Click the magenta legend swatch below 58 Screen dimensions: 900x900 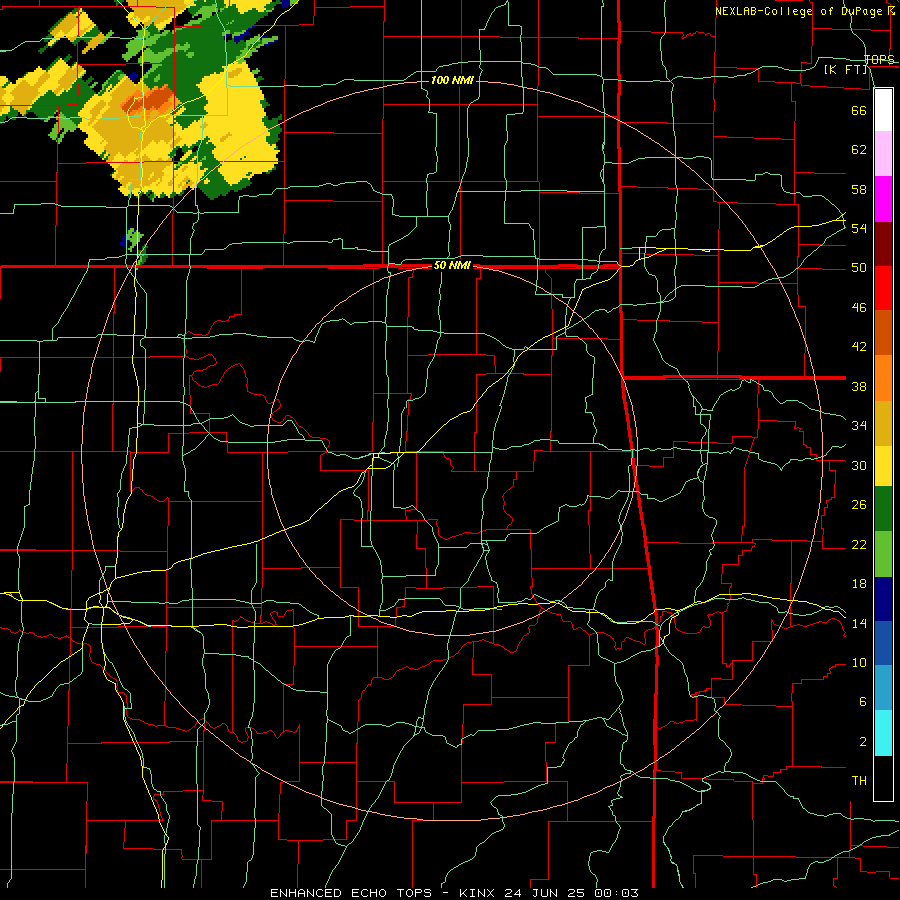pyautogui.click(x=883, y=199)
